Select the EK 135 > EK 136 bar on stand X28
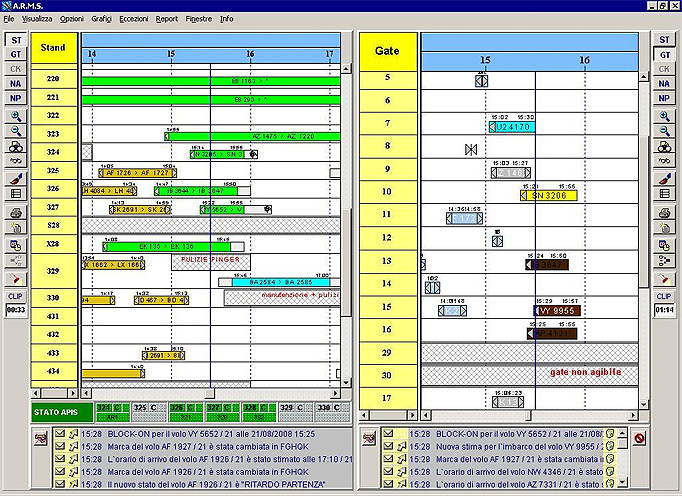Image resolution: width=682 pixels, height=496 pixels. coord(173,247)
